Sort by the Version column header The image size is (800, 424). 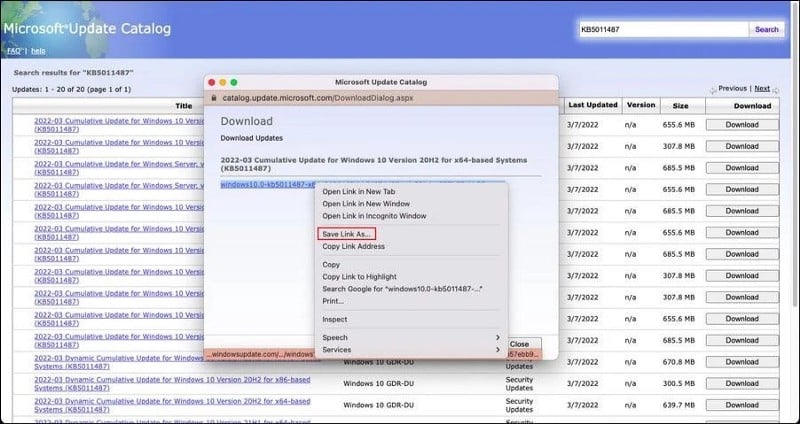pos(641,105)
